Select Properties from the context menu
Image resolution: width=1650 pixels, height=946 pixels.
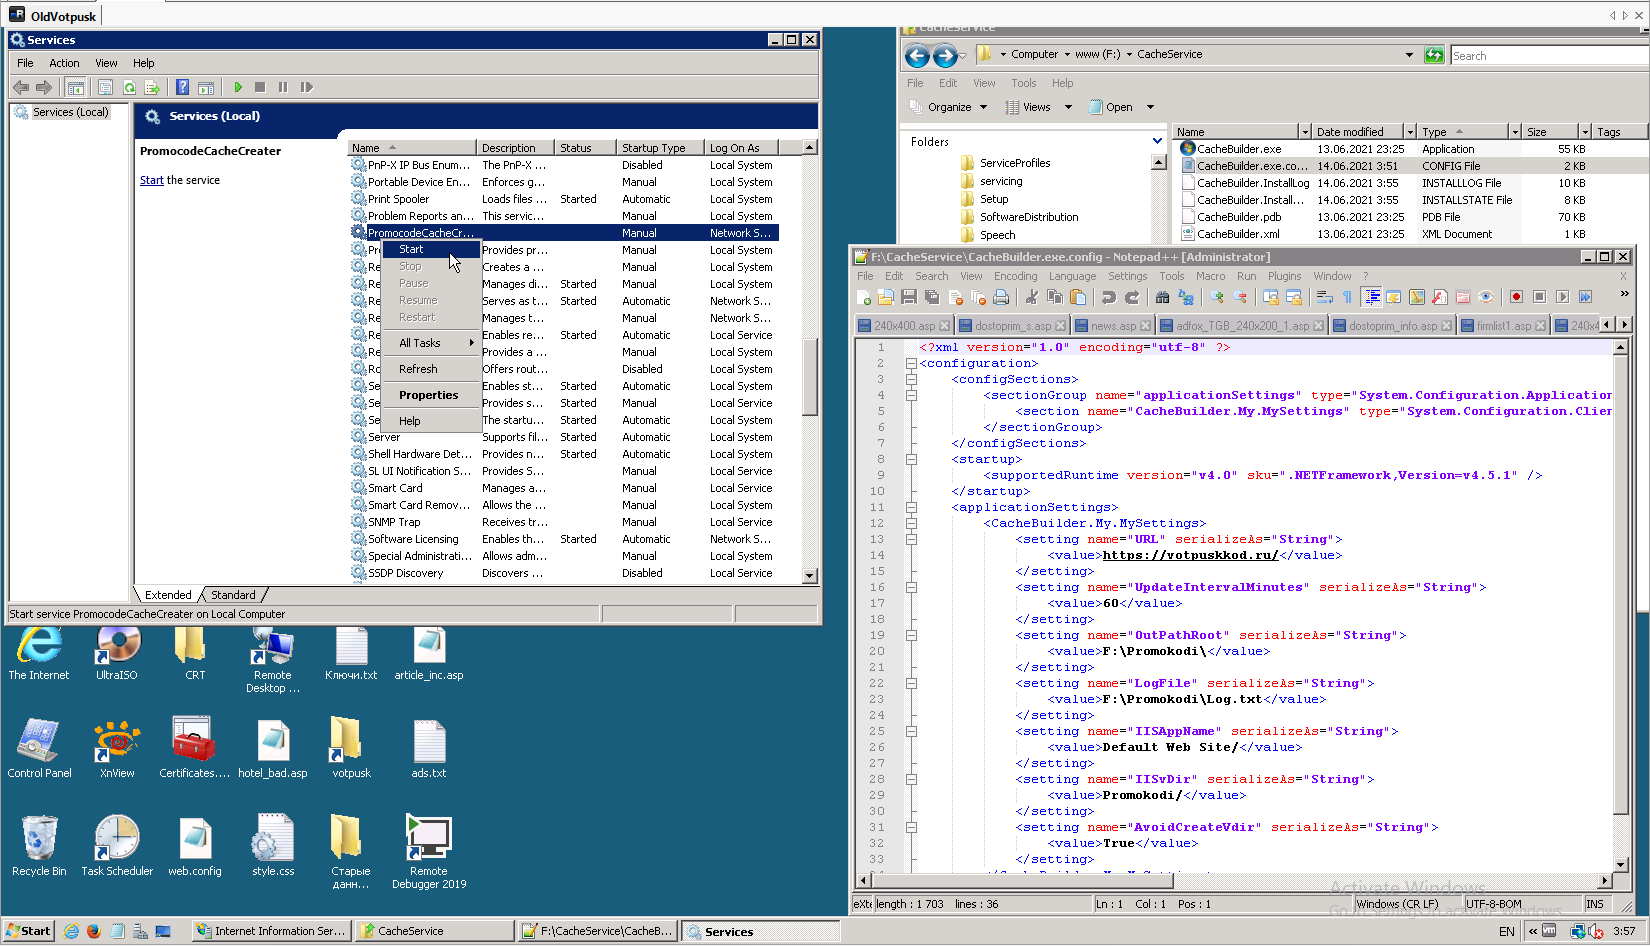[428, 395]
